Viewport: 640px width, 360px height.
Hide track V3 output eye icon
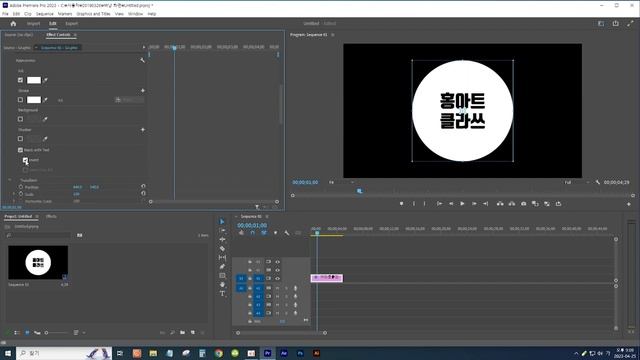pyautogui.click(x=278, y=262)
